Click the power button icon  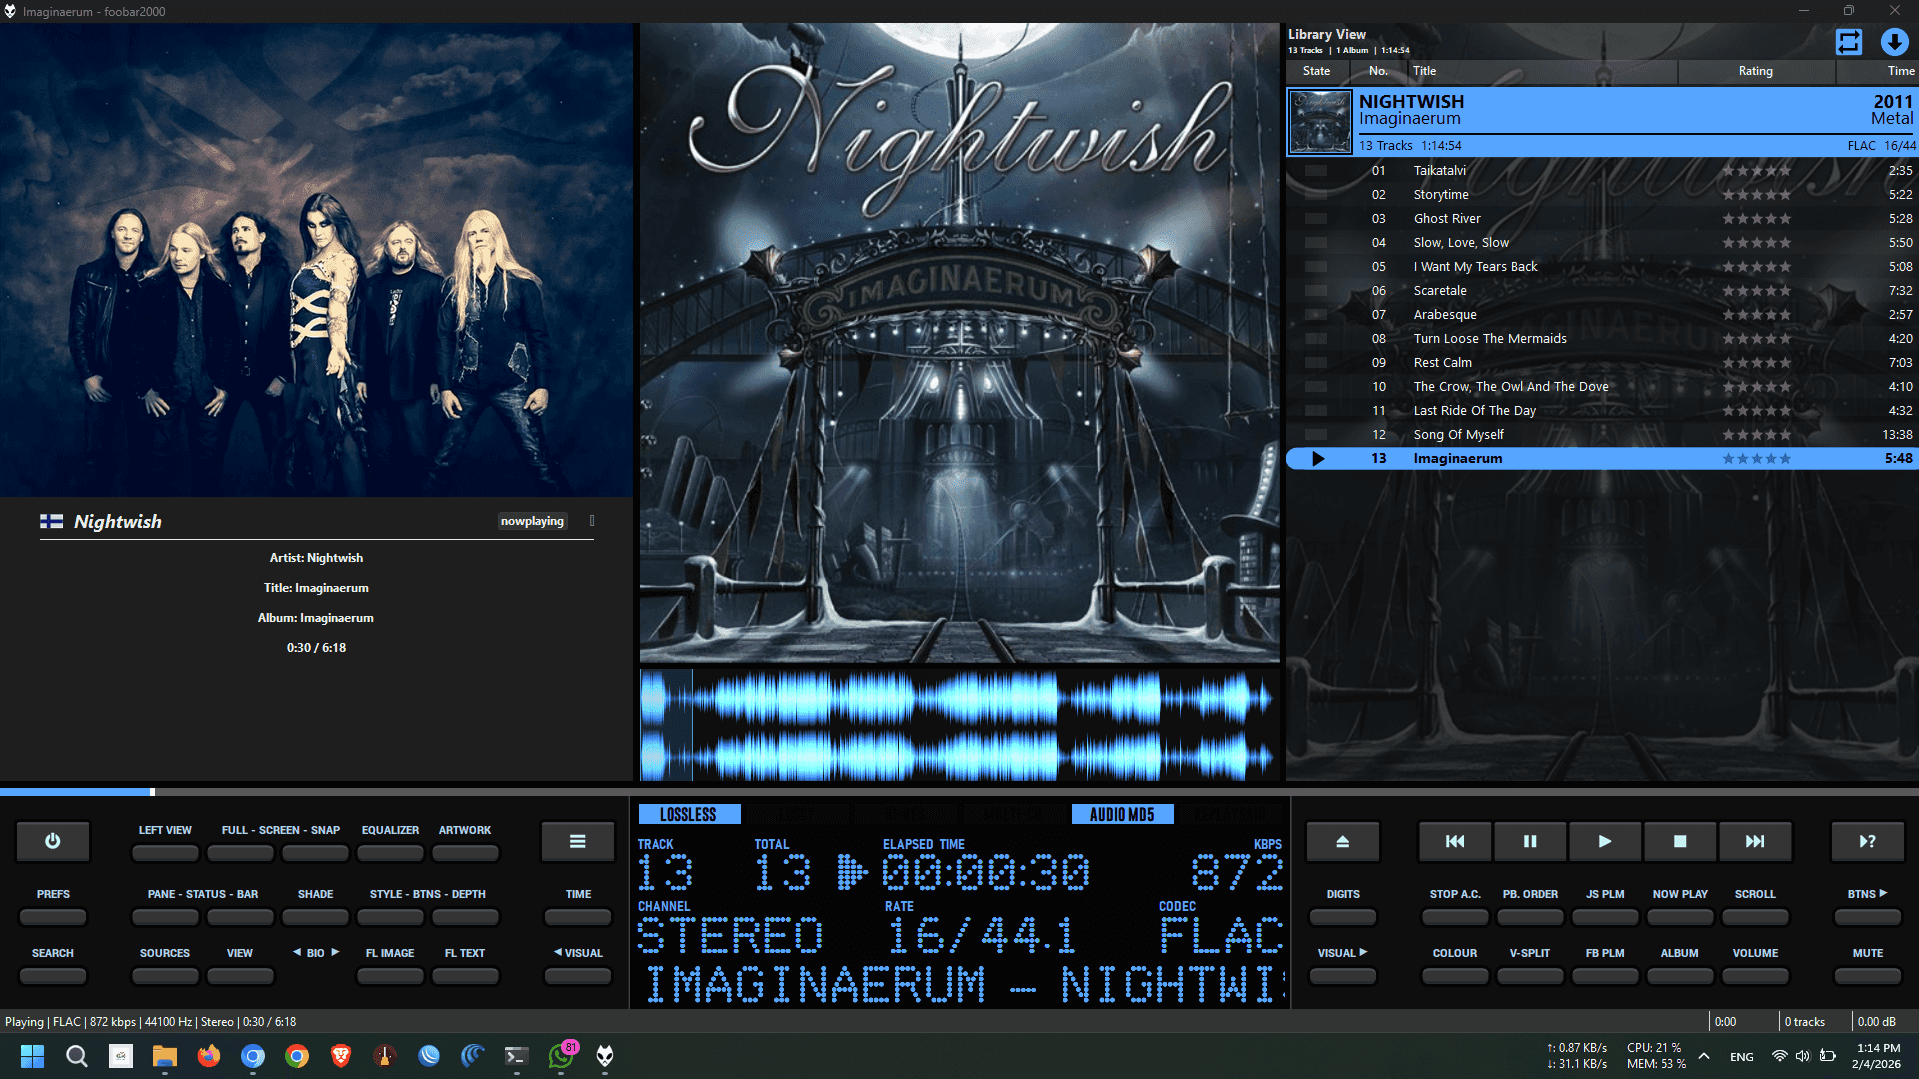click(53, 841)
